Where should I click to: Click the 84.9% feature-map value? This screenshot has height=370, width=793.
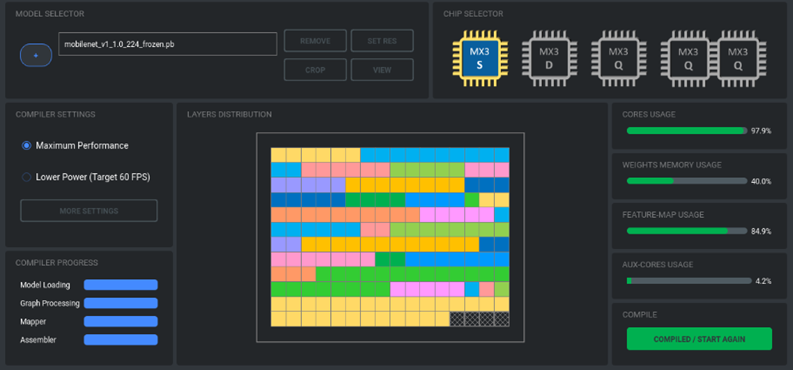pyautogui.click(x=761, y=232)
